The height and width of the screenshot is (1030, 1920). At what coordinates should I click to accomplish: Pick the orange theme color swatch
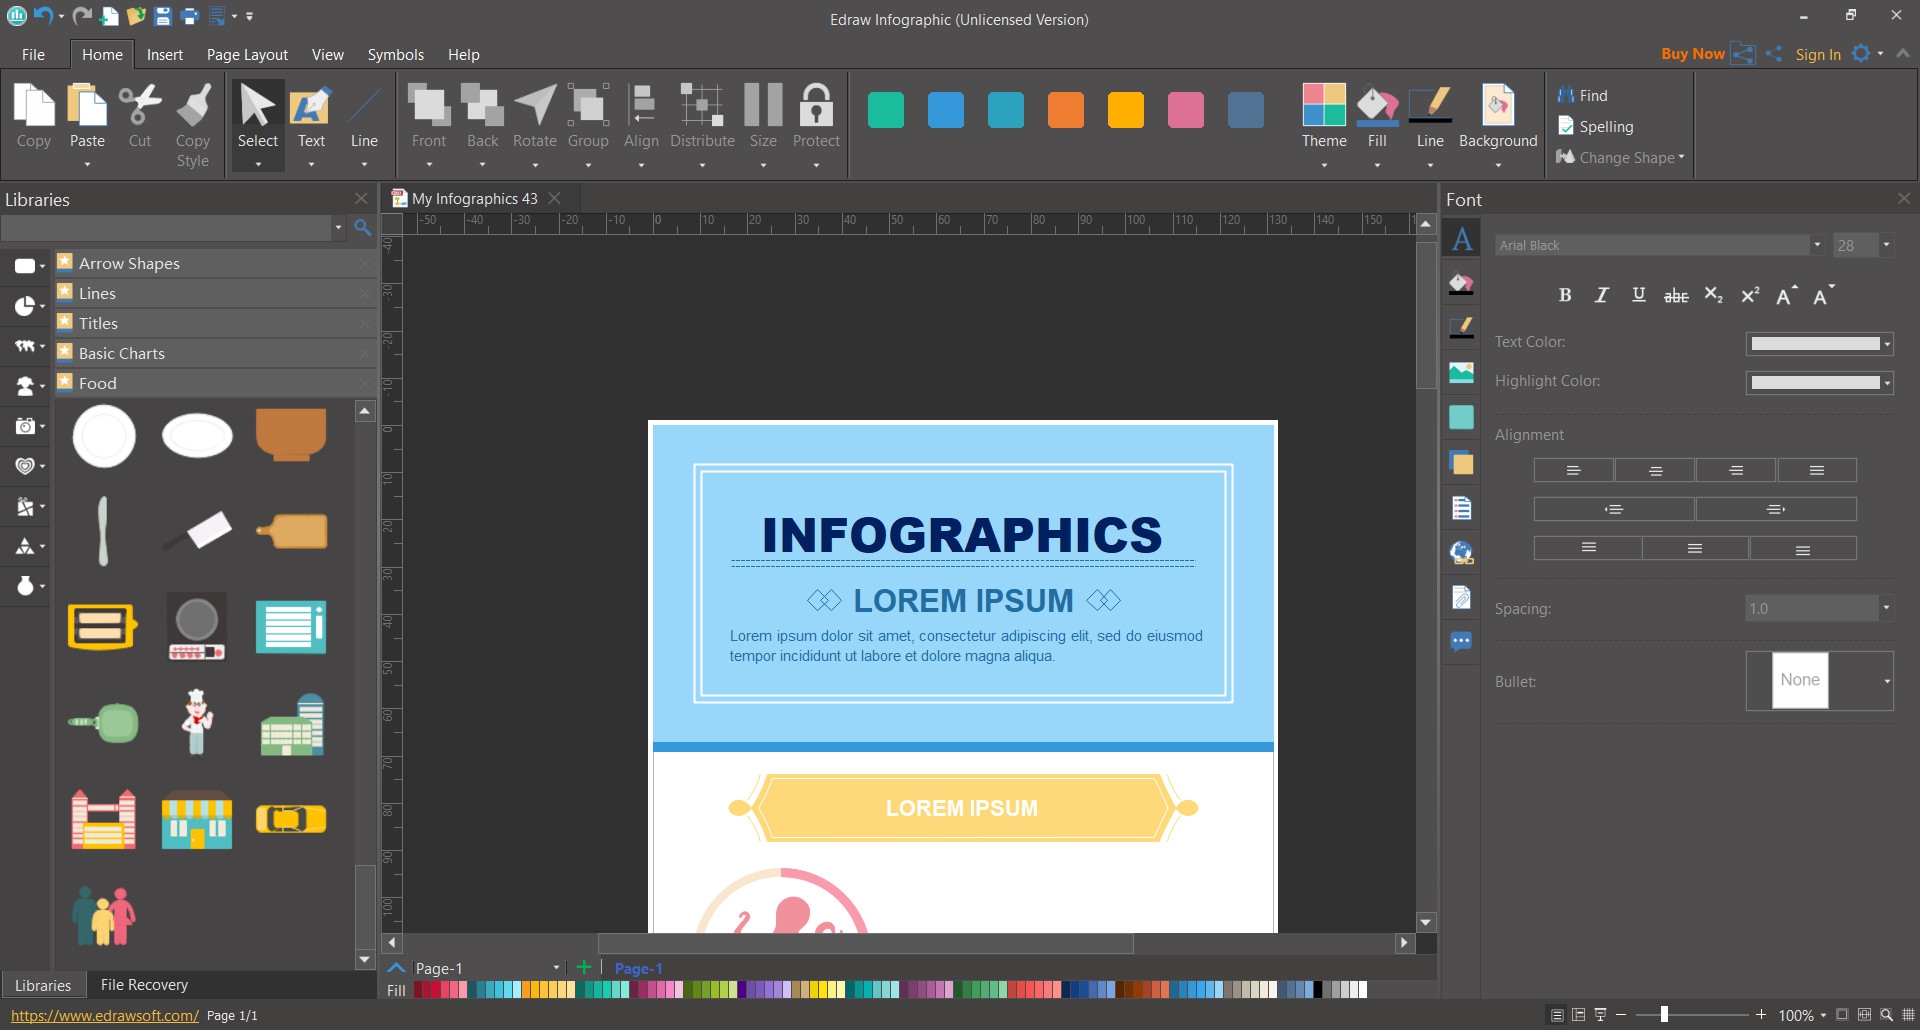tap(1065, 110)
